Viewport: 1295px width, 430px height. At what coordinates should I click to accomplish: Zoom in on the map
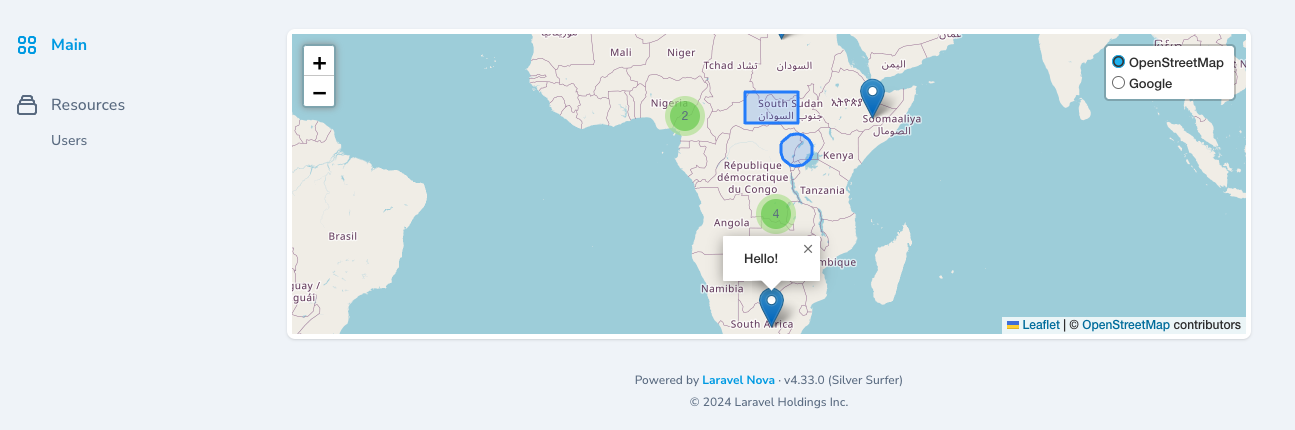tap(319, 62)
